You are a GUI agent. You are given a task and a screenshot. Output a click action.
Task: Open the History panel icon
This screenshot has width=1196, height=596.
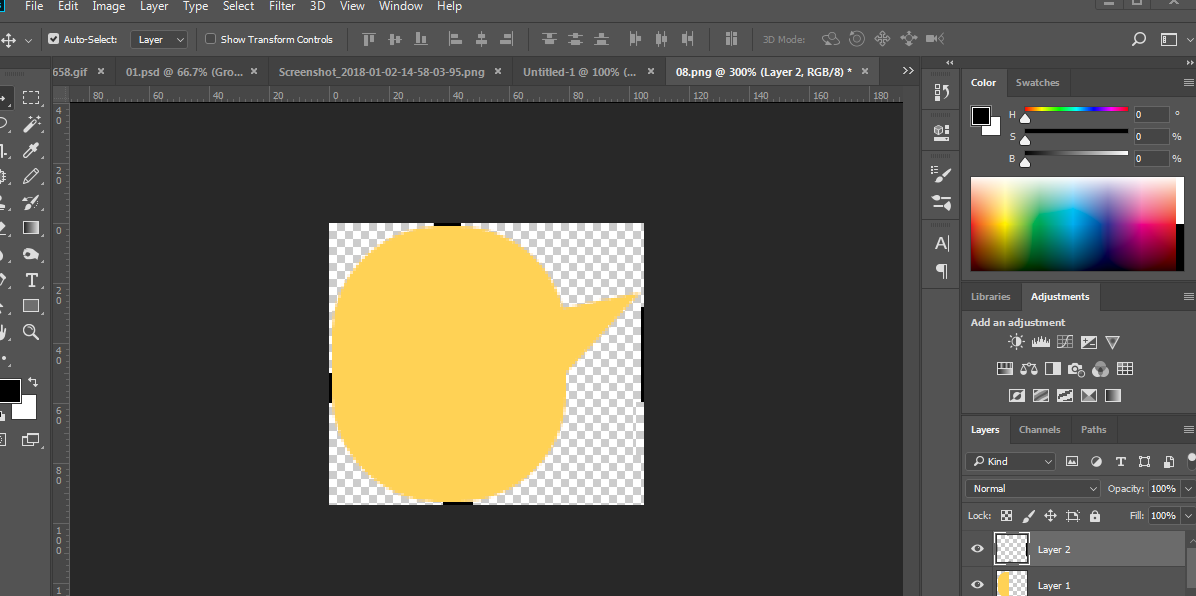(942, 92)
